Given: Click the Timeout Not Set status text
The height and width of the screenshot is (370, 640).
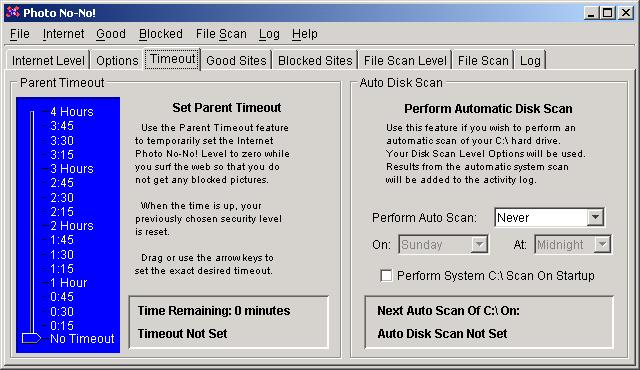Looking at the screenshot, I should (x=182, y=334).
